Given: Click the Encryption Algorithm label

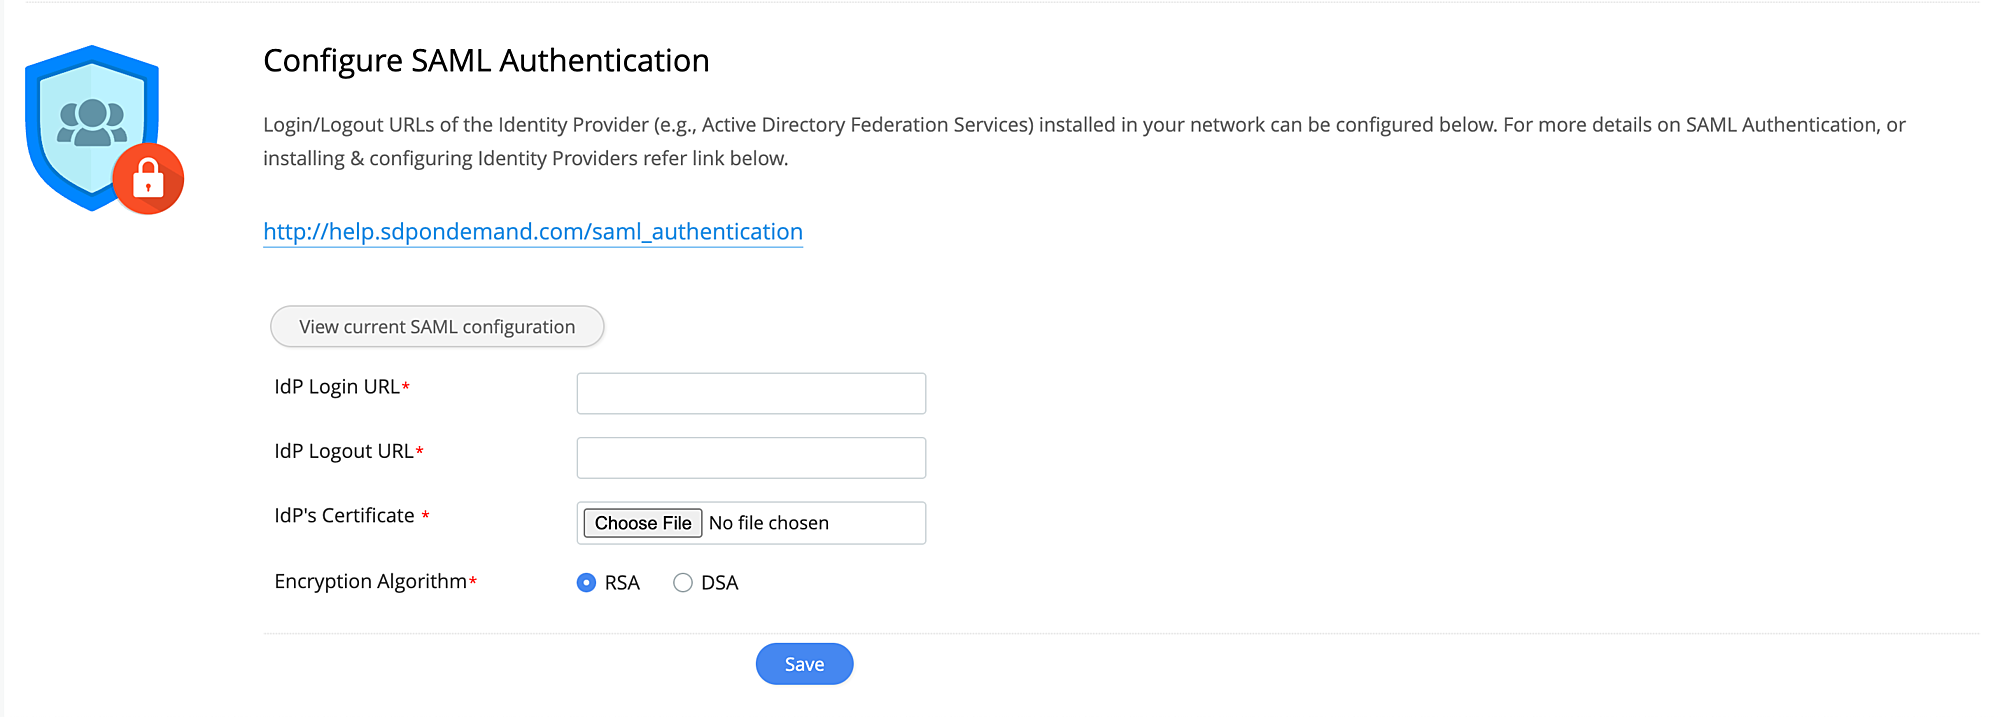Looking at the screenshot, I should coord(370,582).
